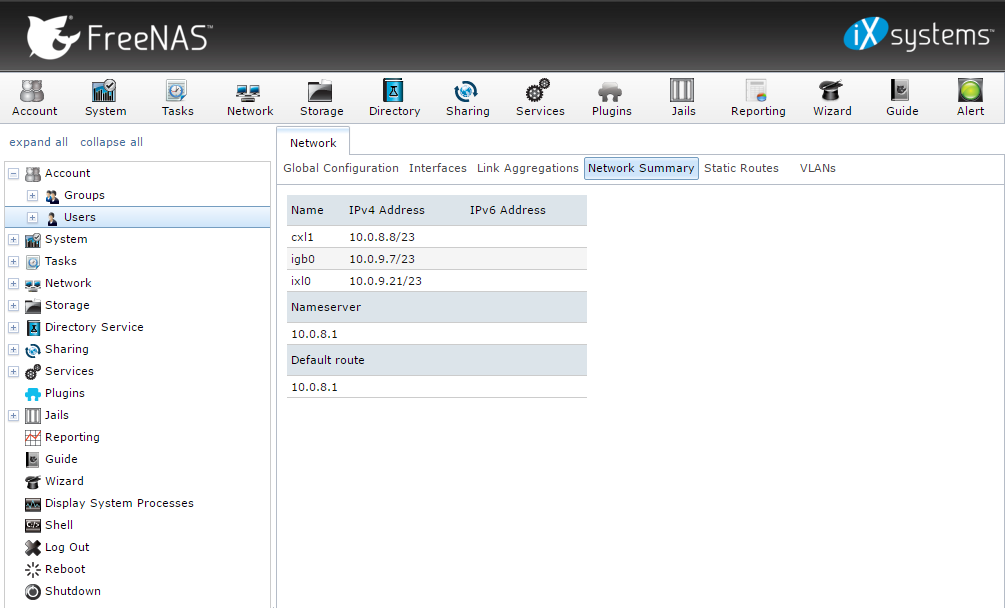The height and width of the screenshot is (608, 1005).
Task: Select the Global Configuration tab
Action: [x=341, y=168]
